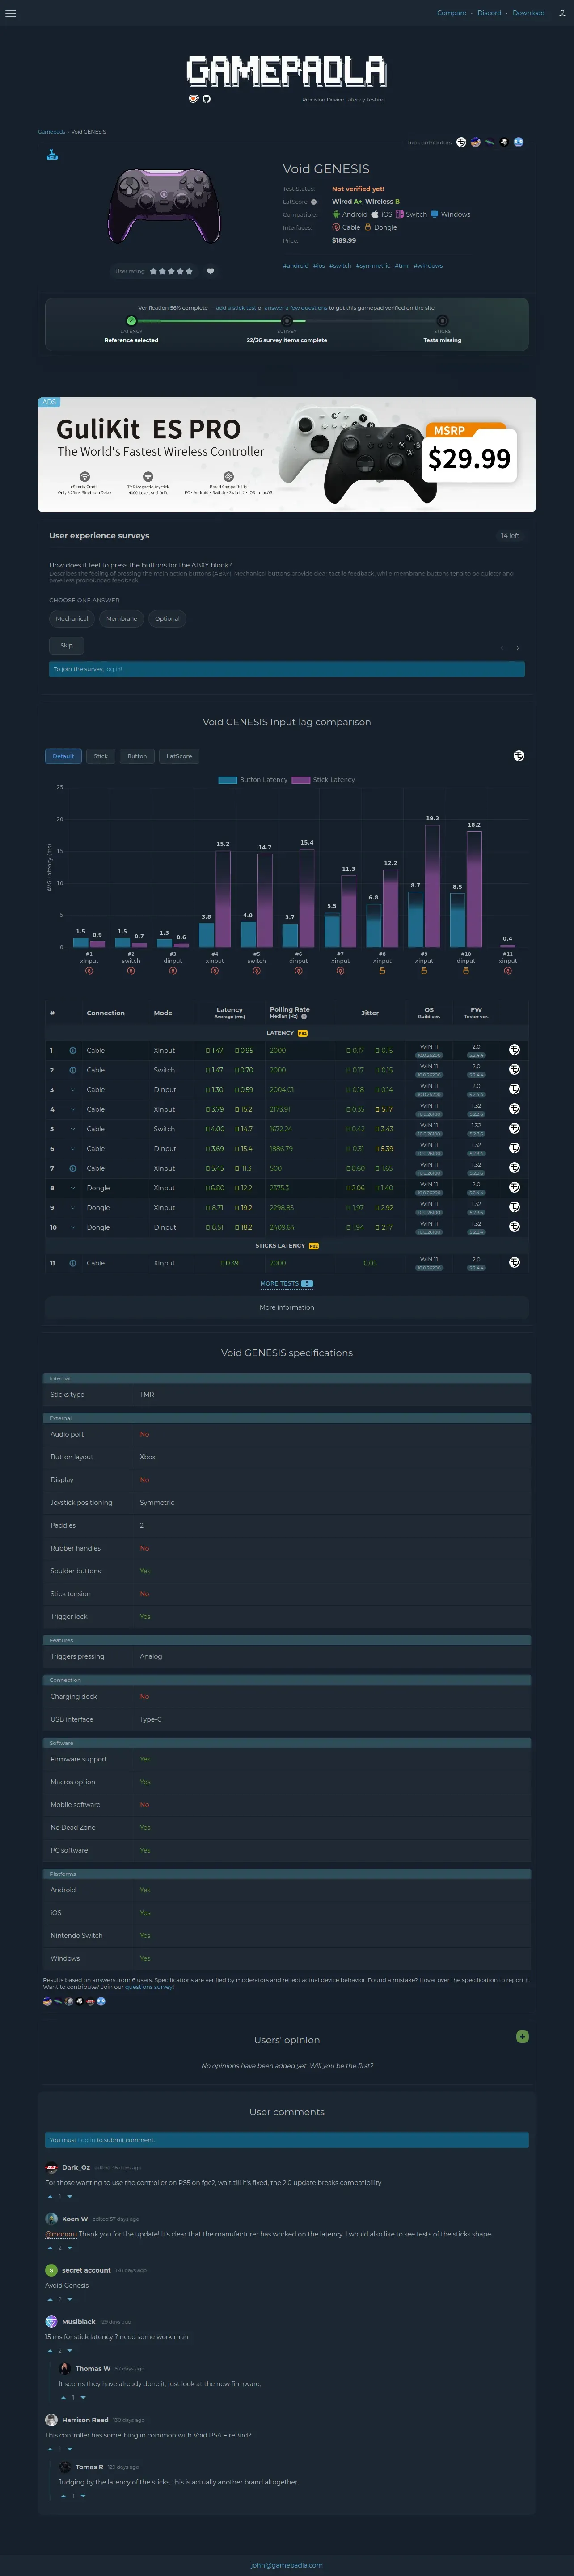This screenshot has width=574, height=2576.
Task: Downvote the Koen W comment
Action: (x=70, y=2248)
